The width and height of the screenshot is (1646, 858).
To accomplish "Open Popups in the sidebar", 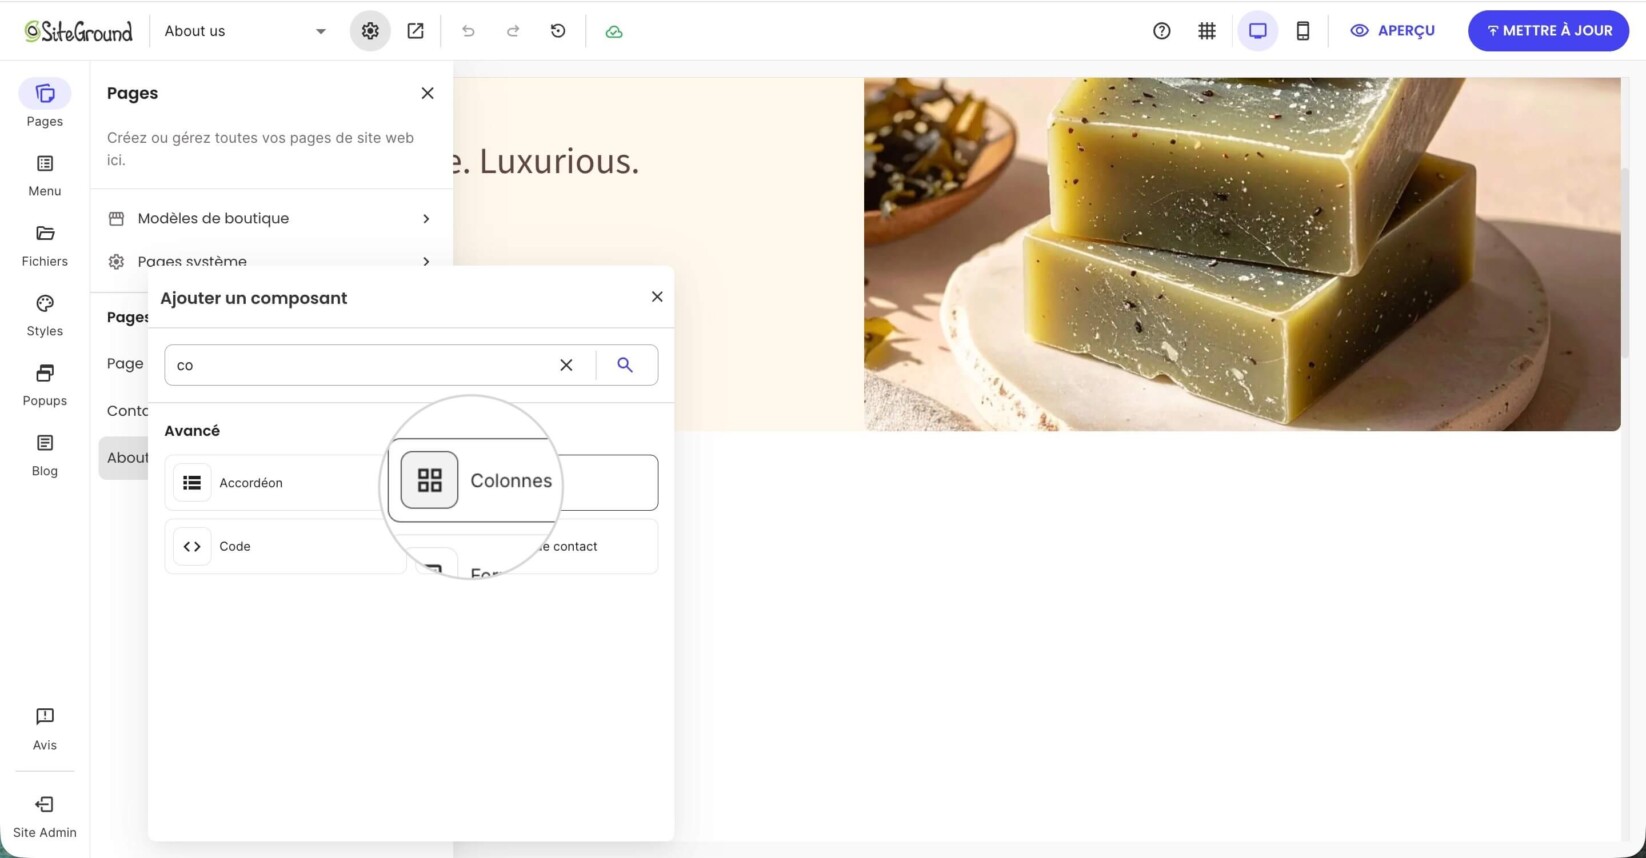I will (x=45, y=385).
